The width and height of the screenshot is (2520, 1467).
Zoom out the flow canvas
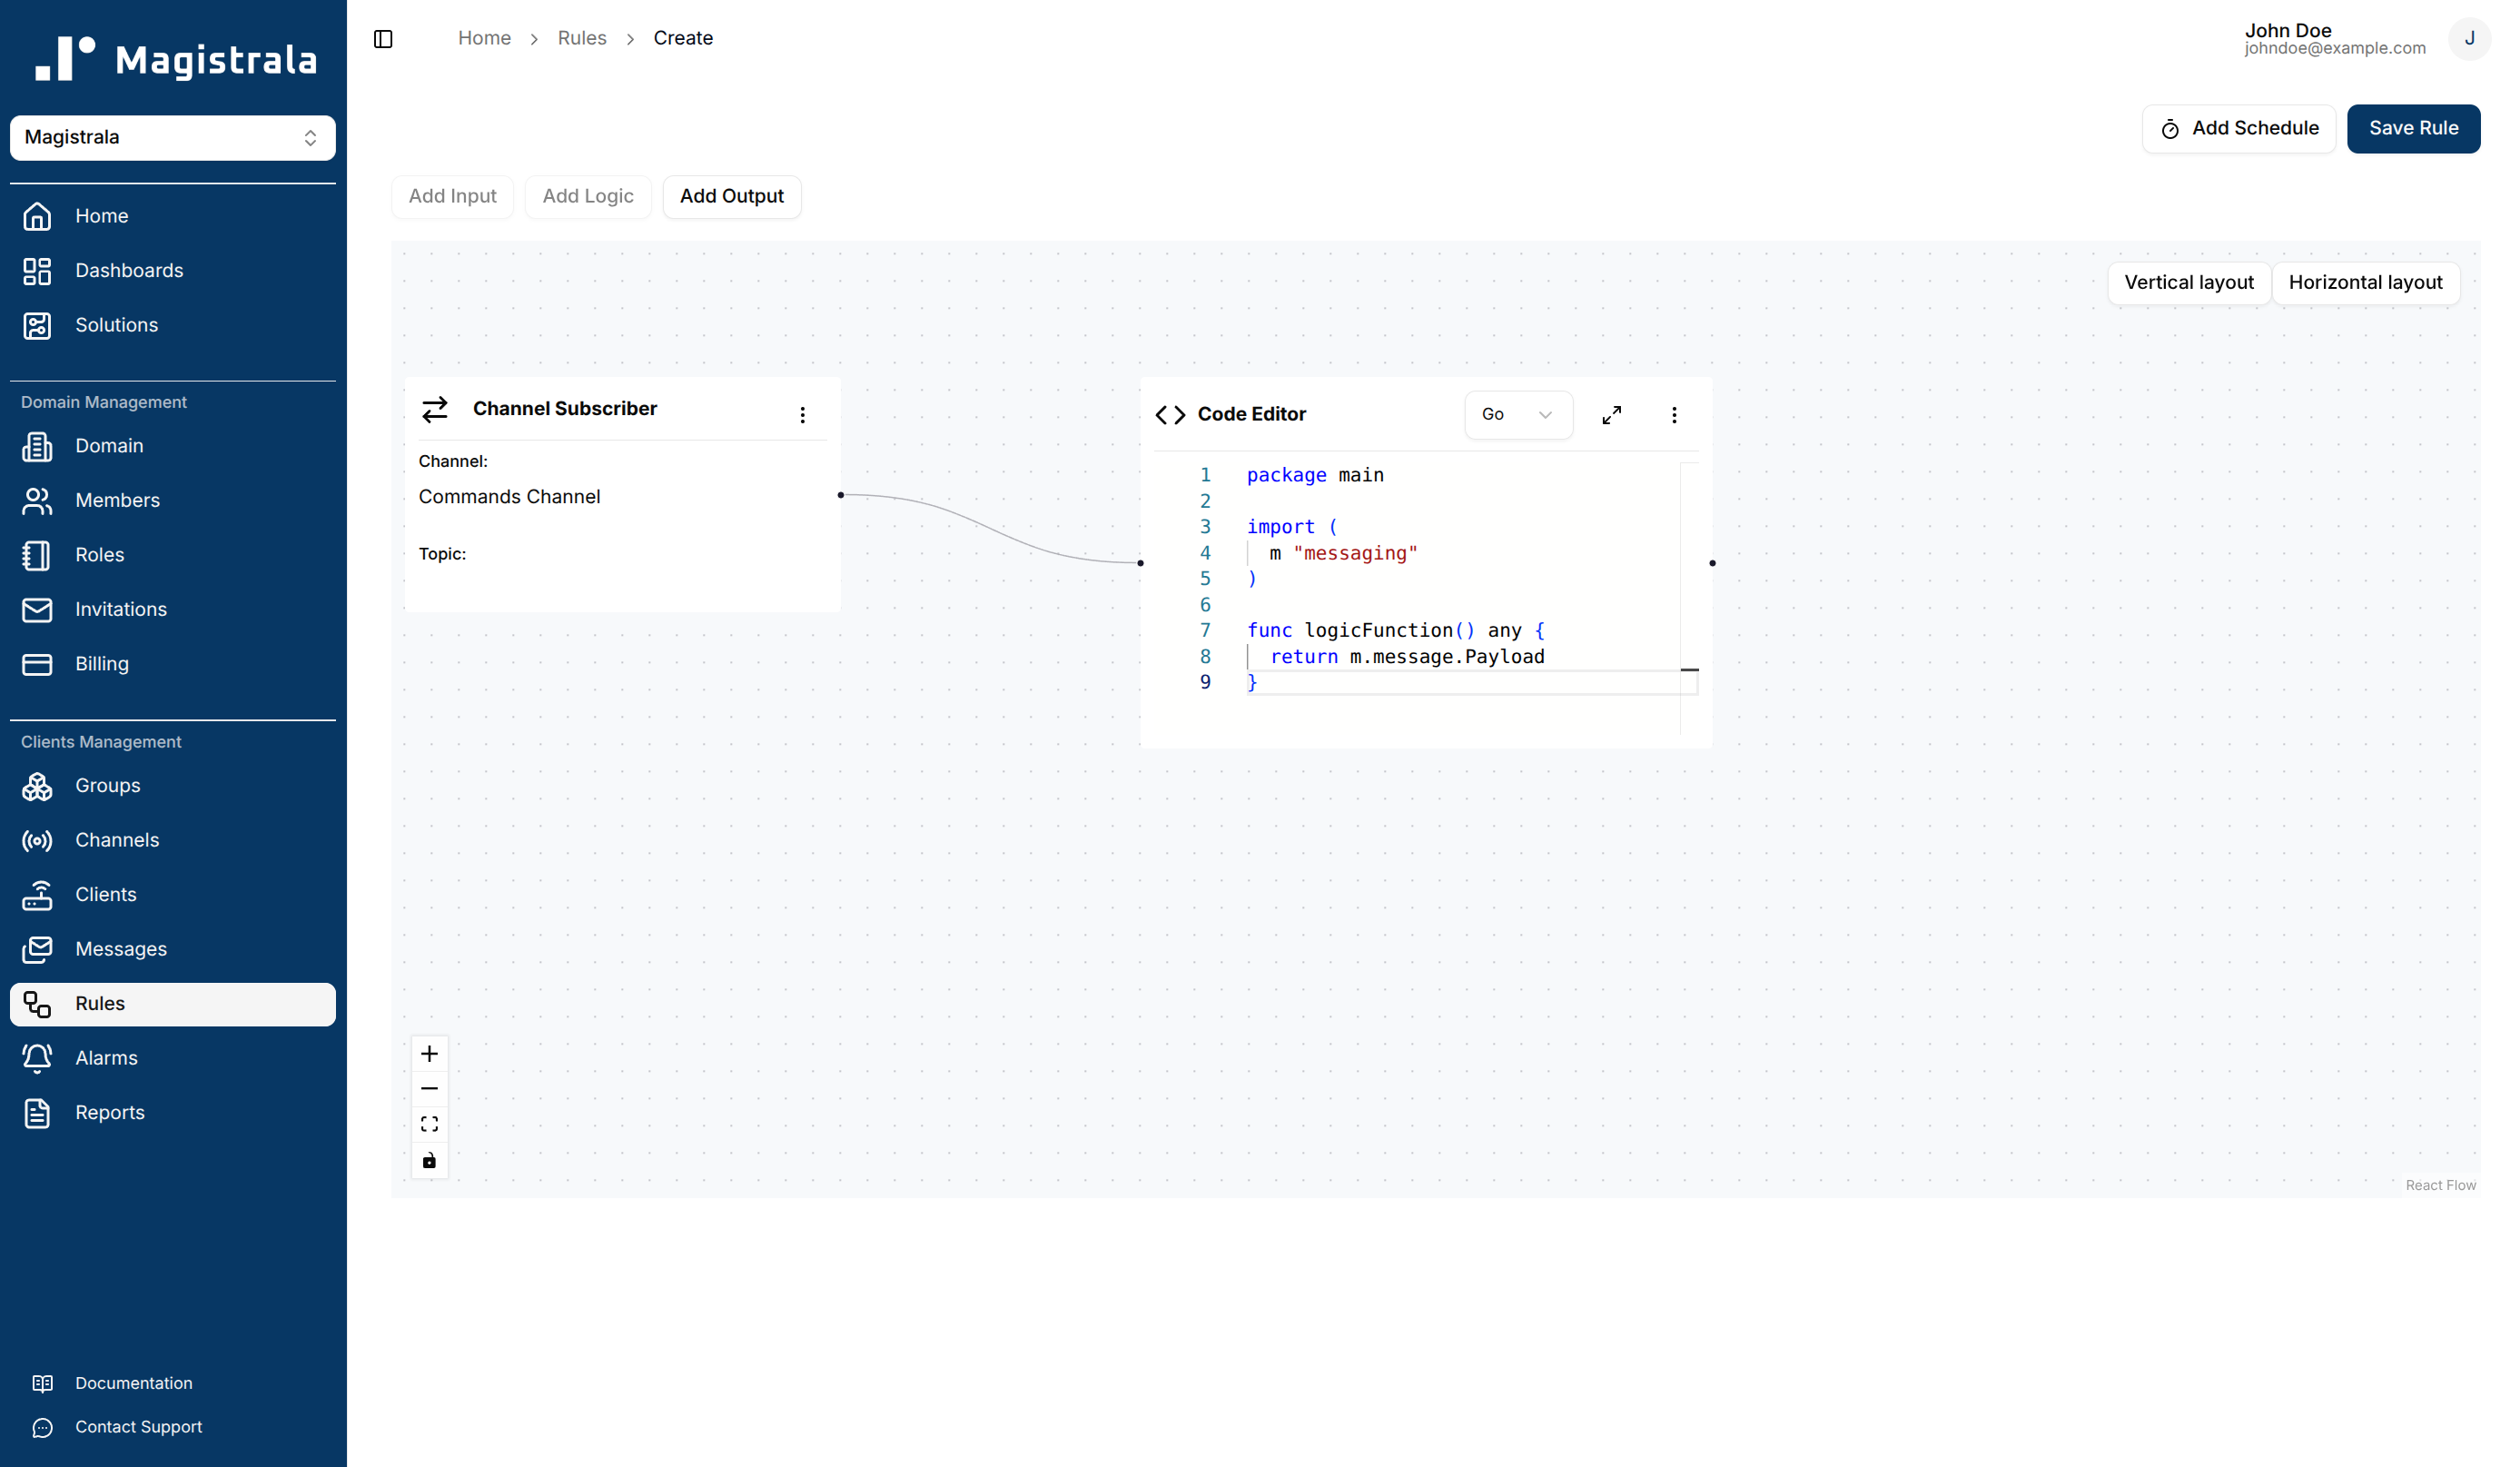(x=429, y=1089)
